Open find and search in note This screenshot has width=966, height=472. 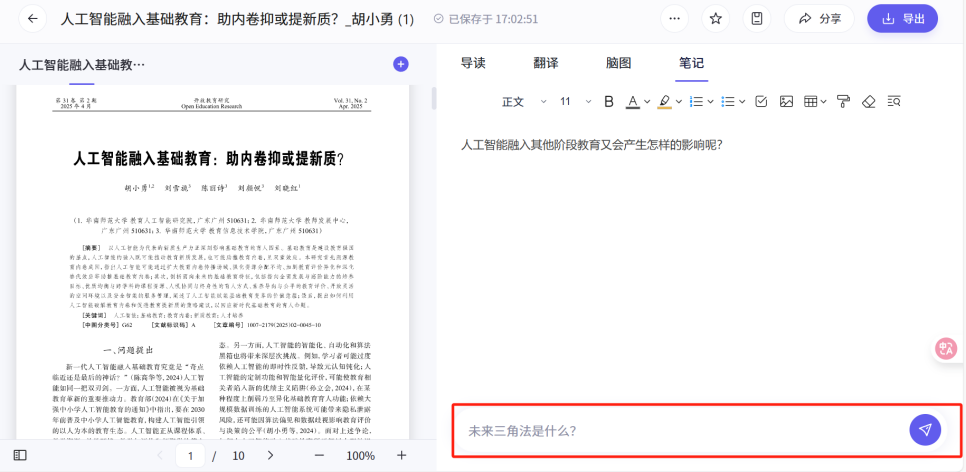point(894,102)
